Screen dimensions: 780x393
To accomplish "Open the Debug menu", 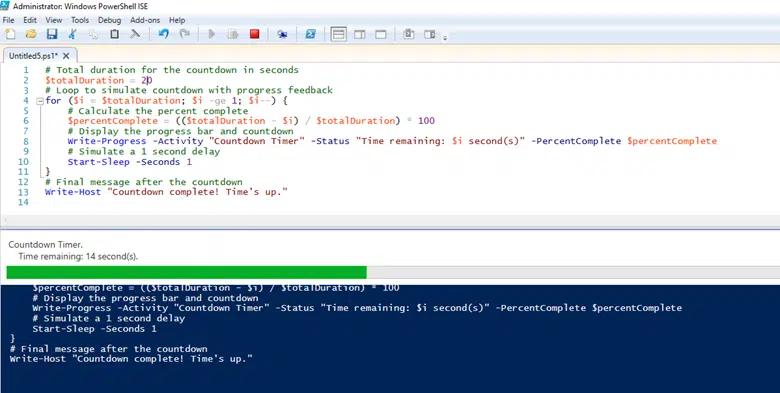I will 109,20.
